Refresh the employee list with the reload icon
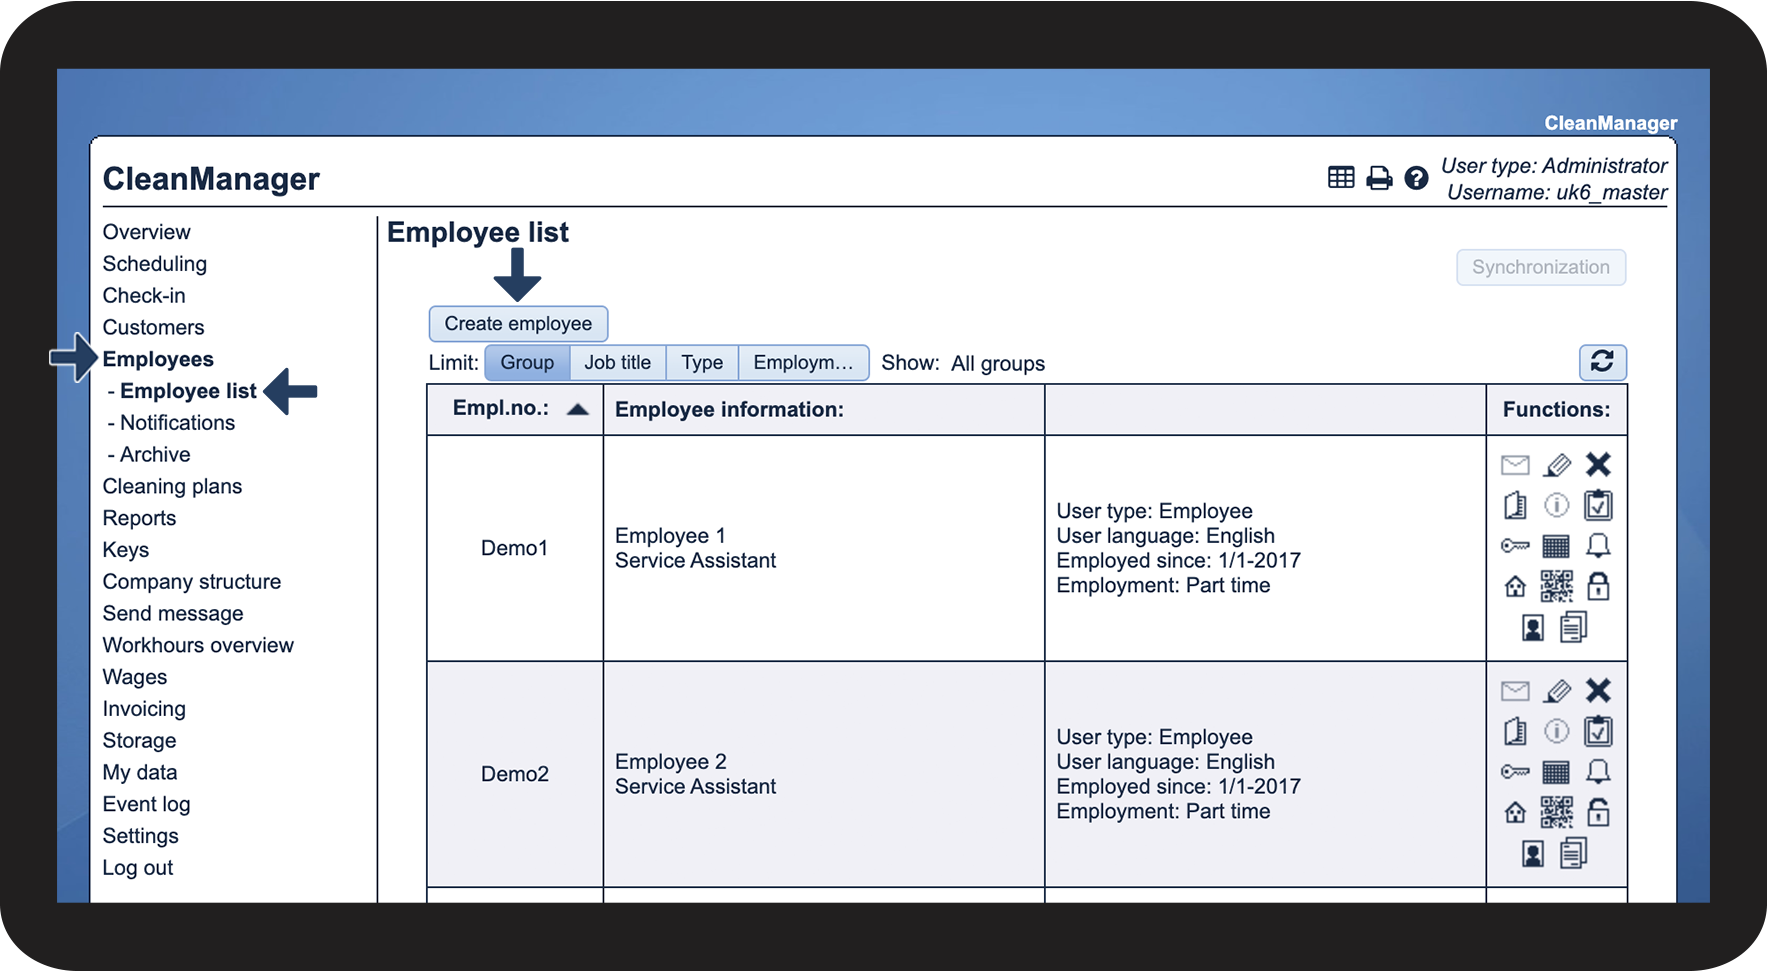 tap(1602, 362)
